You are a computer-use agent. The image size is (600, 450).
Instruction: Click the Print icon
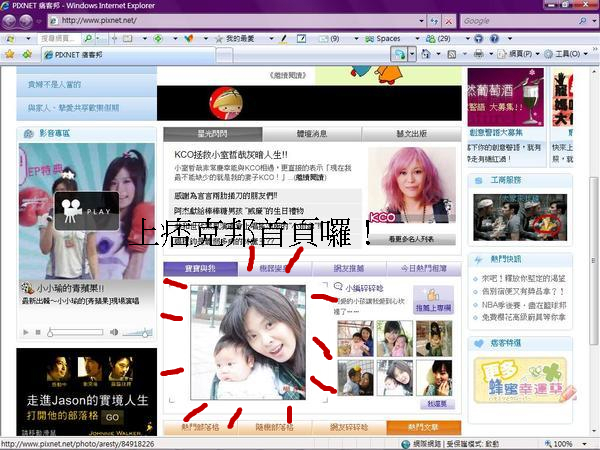478,54
